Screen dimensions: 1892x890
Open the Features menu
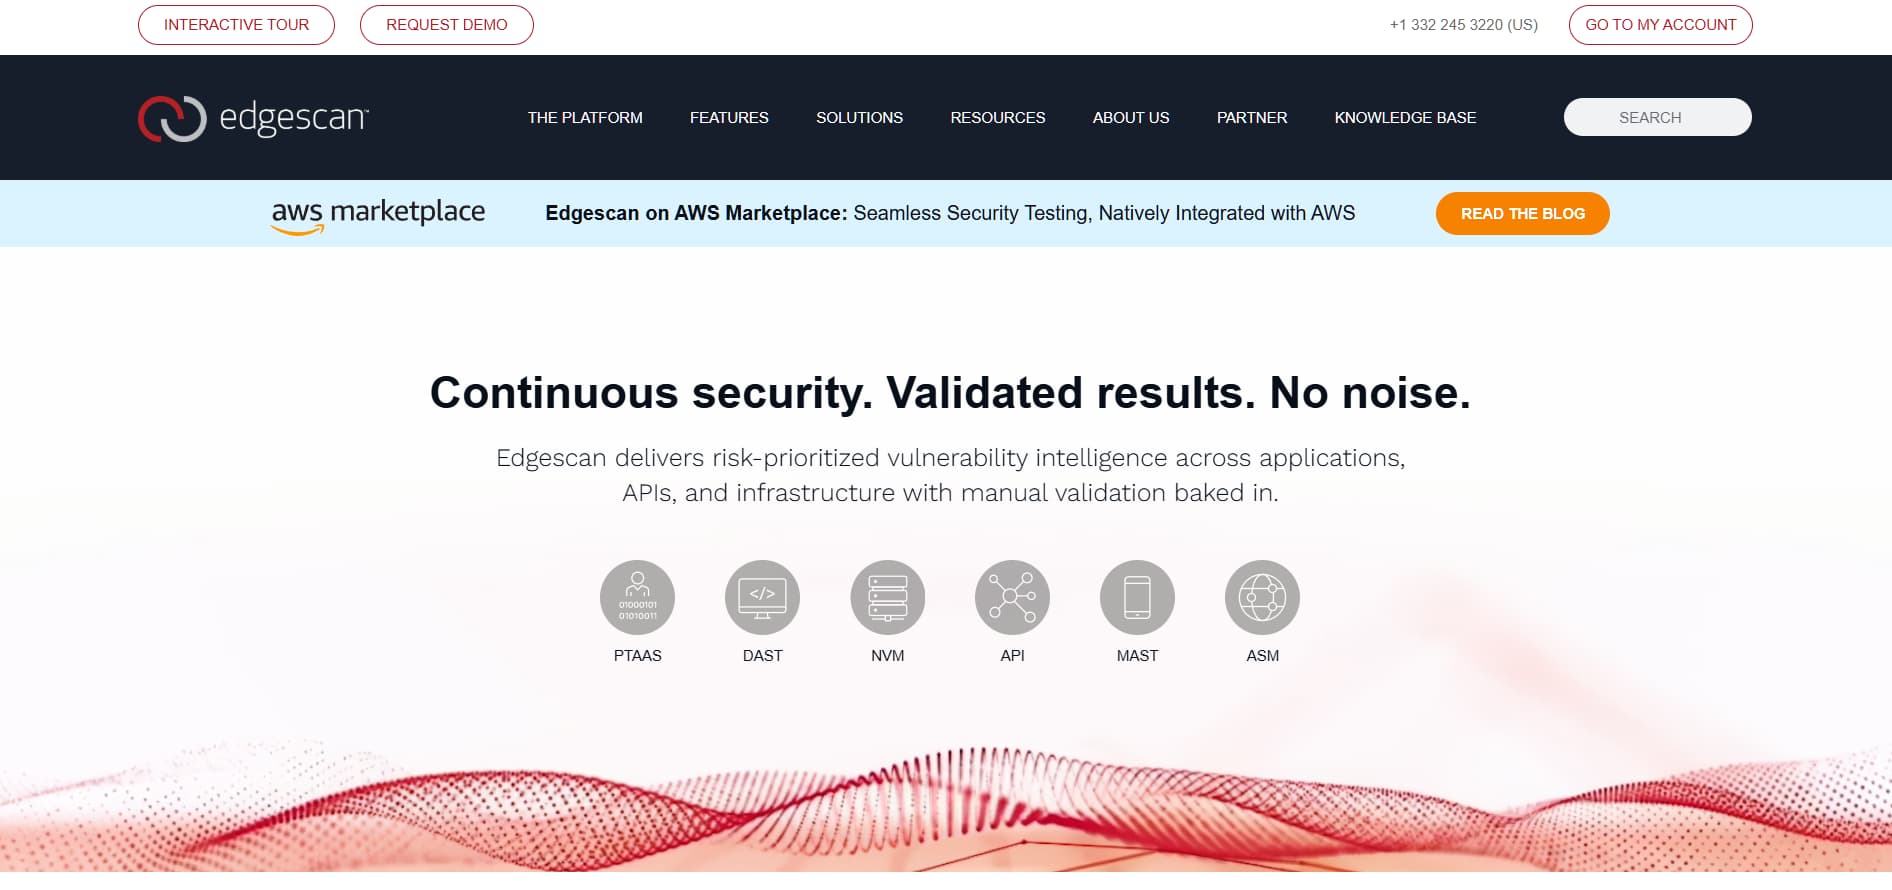pyautogui.click(x=729, y=118)
